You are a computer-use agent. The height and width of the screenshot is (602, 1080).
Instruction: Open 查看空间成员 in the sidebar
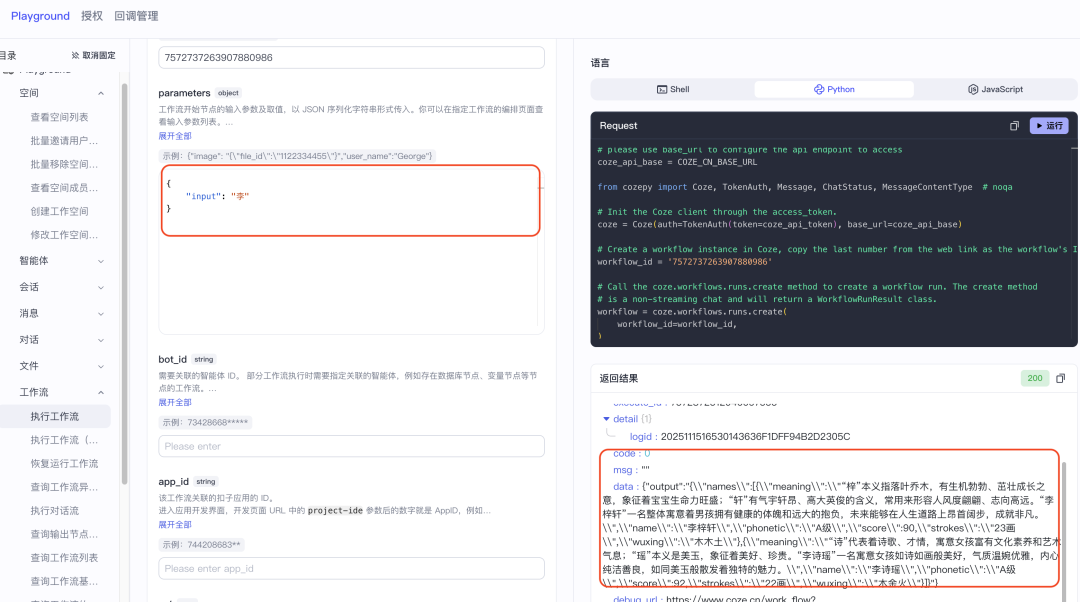point(64,187)
